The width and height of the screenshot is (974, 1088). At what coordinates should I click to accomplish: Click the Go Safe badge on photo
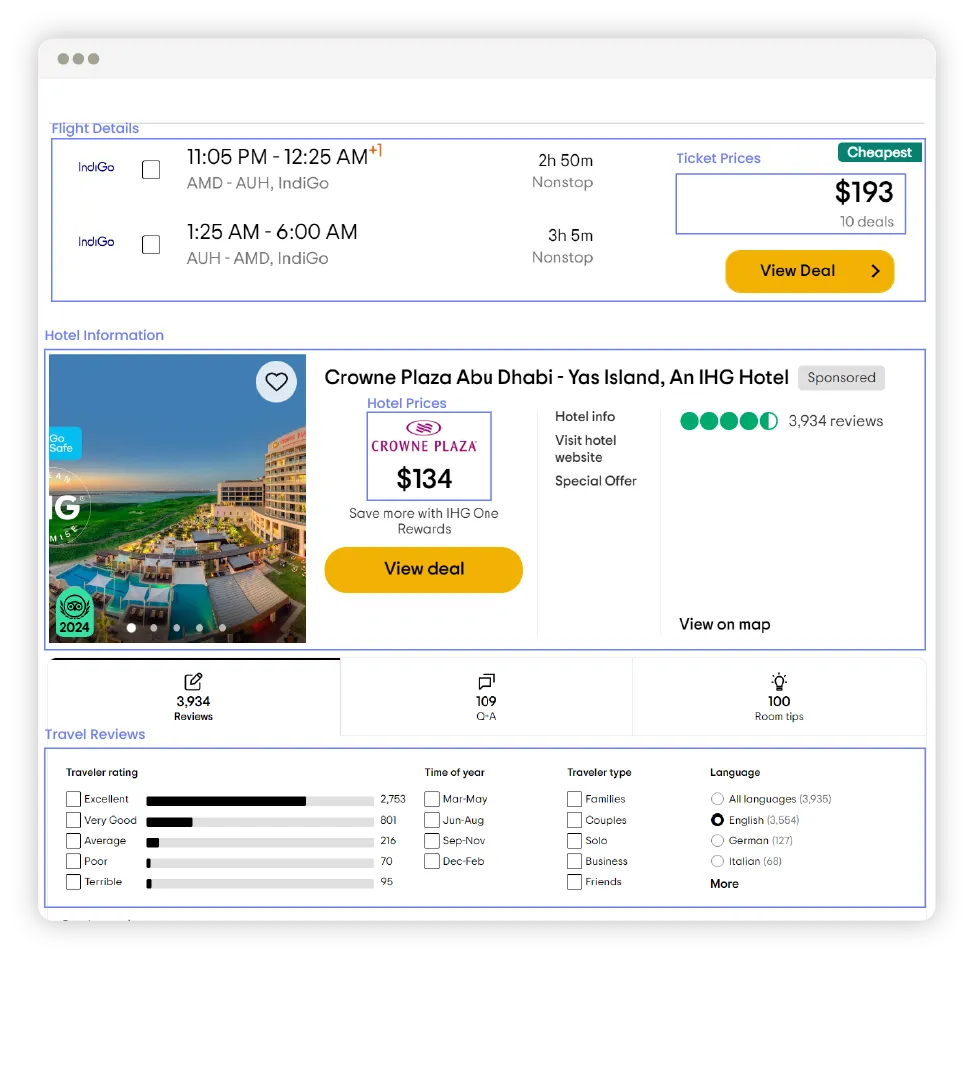coord(65,443)
